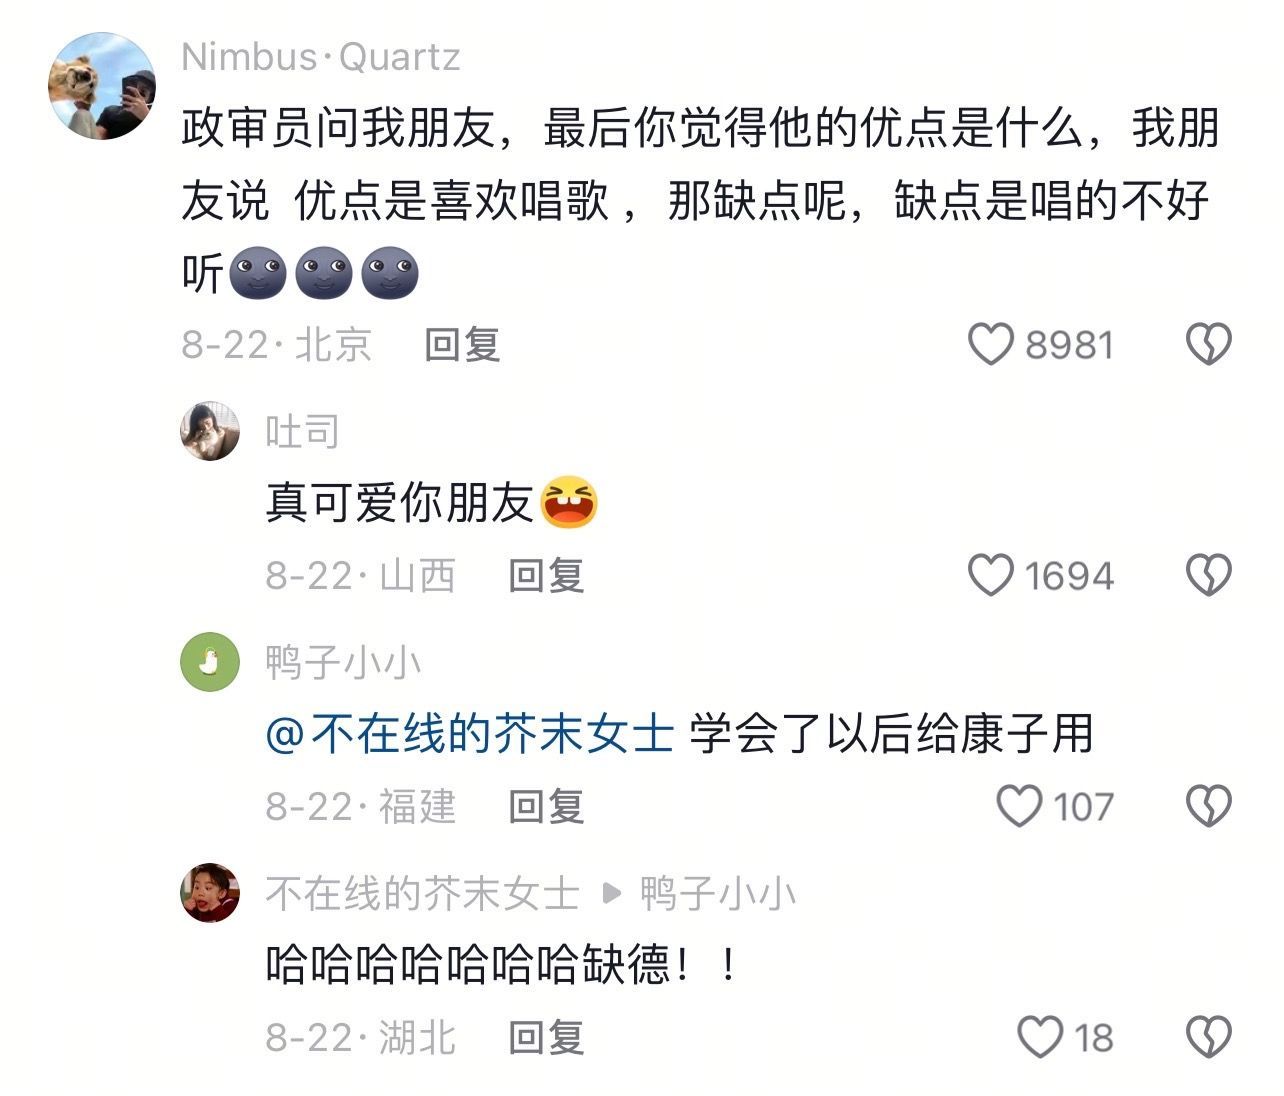Like the 哈哈哈 comment with 18 likes

click(x=1040, y=1037)
